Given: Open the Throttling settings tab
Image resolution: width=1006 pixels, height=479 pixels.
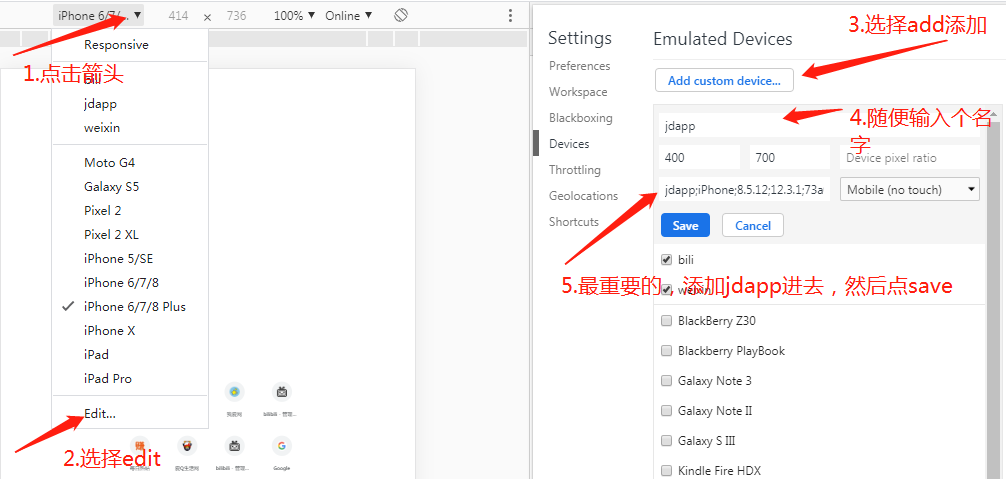Looking at the screenshot, I should pos(574,170).
